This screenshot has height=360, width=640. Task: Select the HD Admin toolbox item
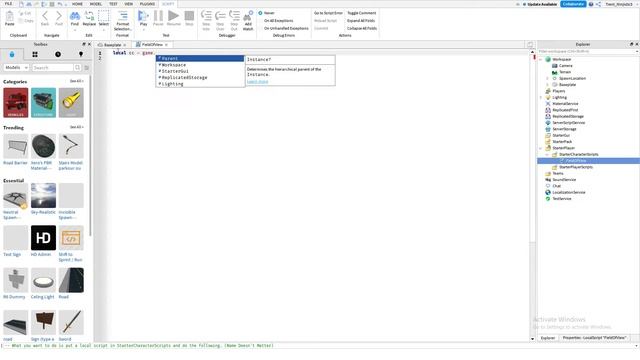click(43, 241)
